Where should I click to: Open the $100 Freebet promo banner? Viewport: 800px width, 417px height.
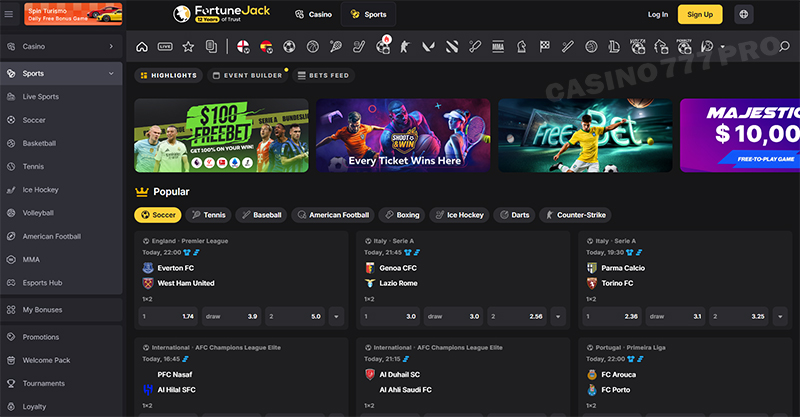[221, 135]
